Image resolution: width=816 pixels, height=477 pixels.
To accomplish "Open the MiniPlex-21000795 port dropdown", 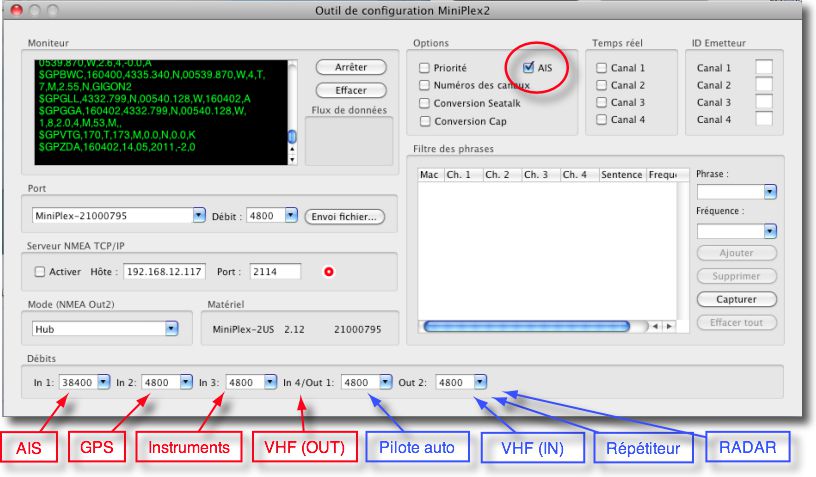I will [199, 215].
